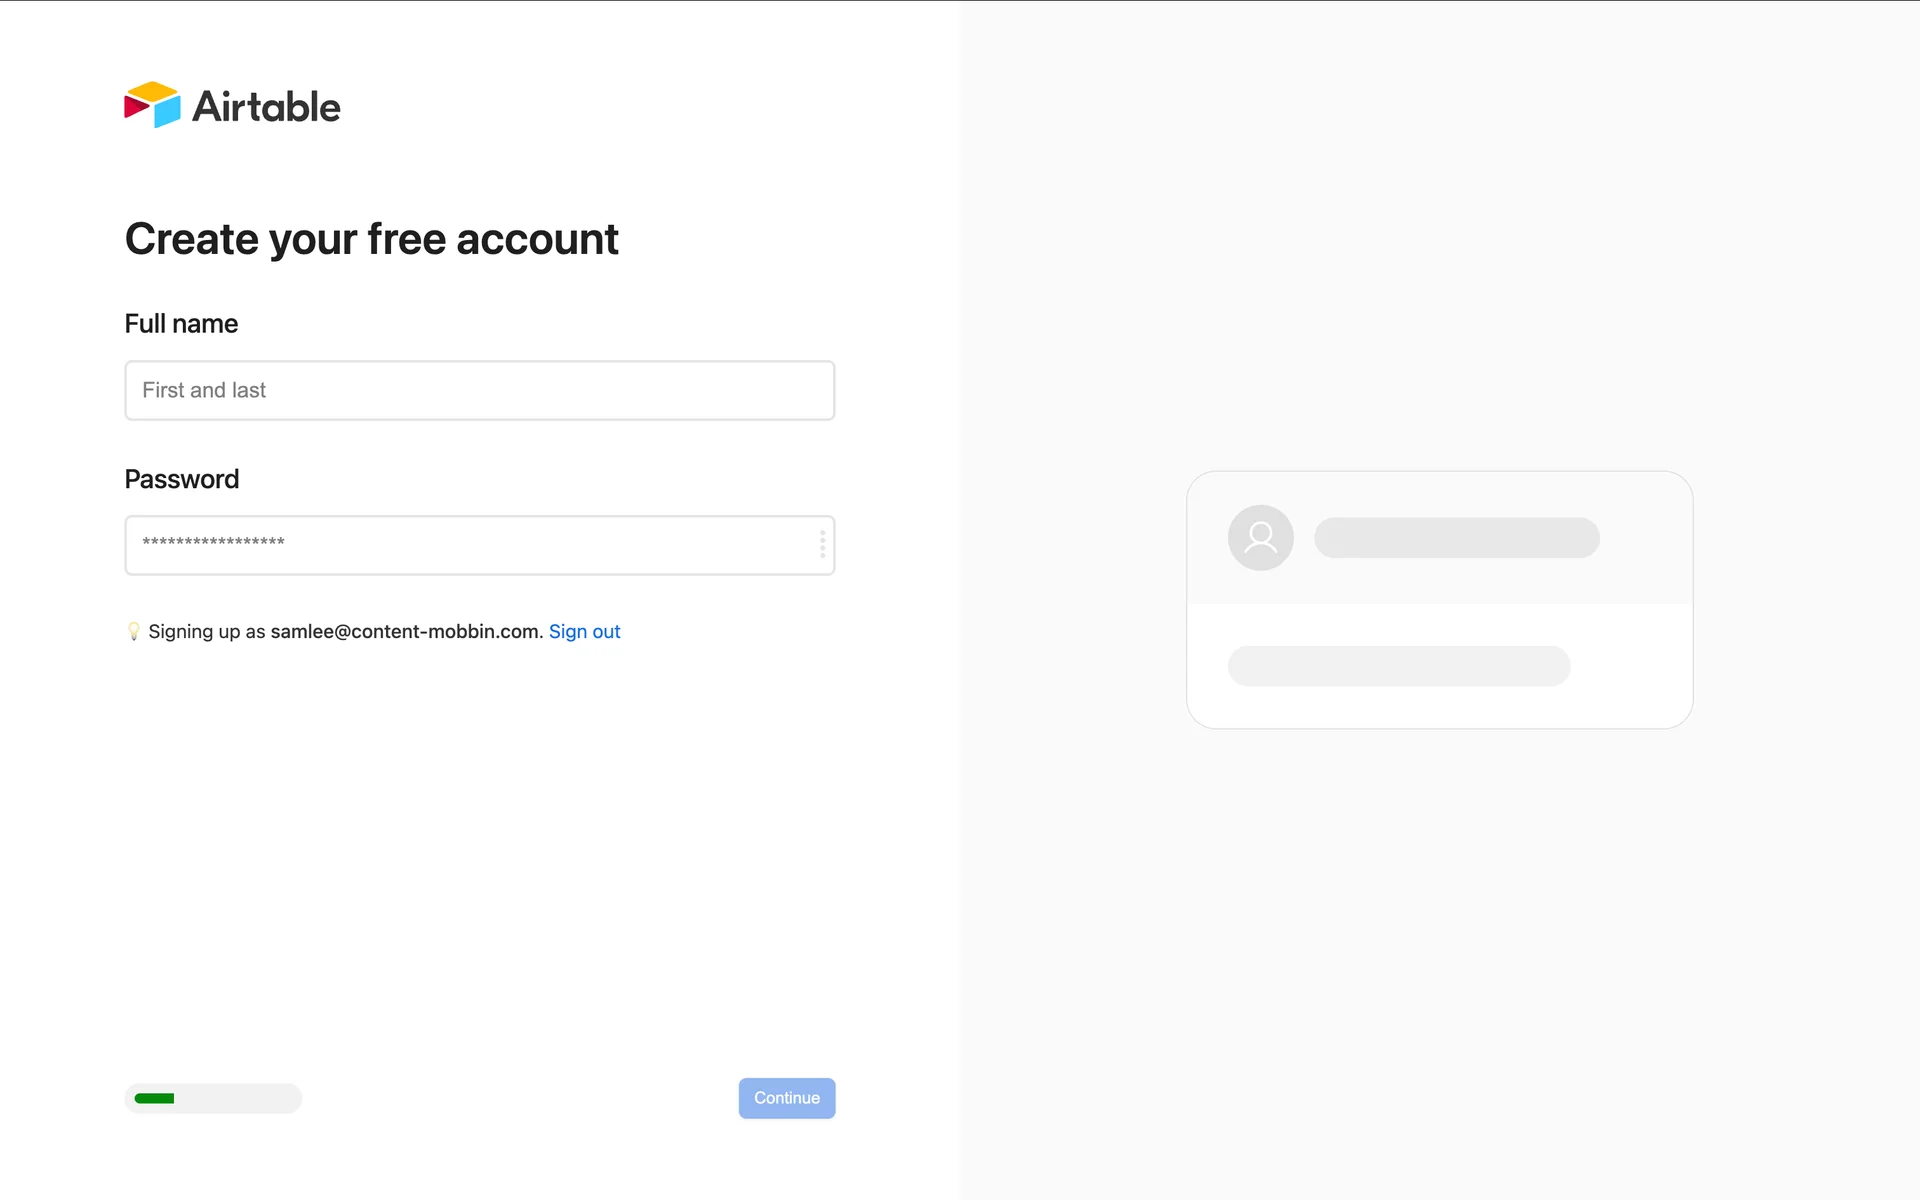Click the Full name label
Image resolution: width=1920 pixels, height=1200 pixels.
tap(181, 324)
